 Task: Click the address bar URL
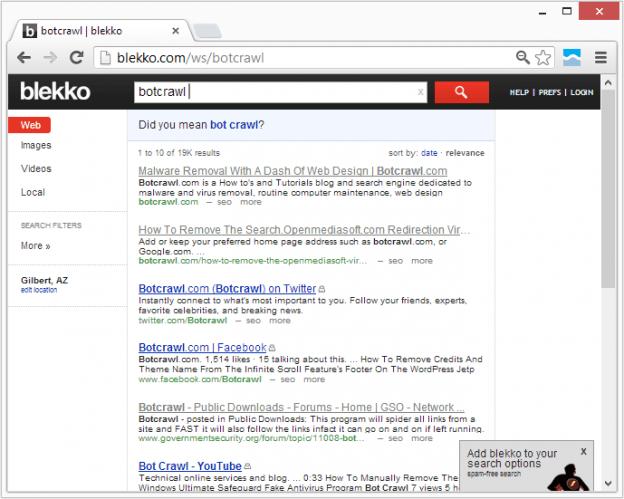pyautogui.click(x=191, y=58)
